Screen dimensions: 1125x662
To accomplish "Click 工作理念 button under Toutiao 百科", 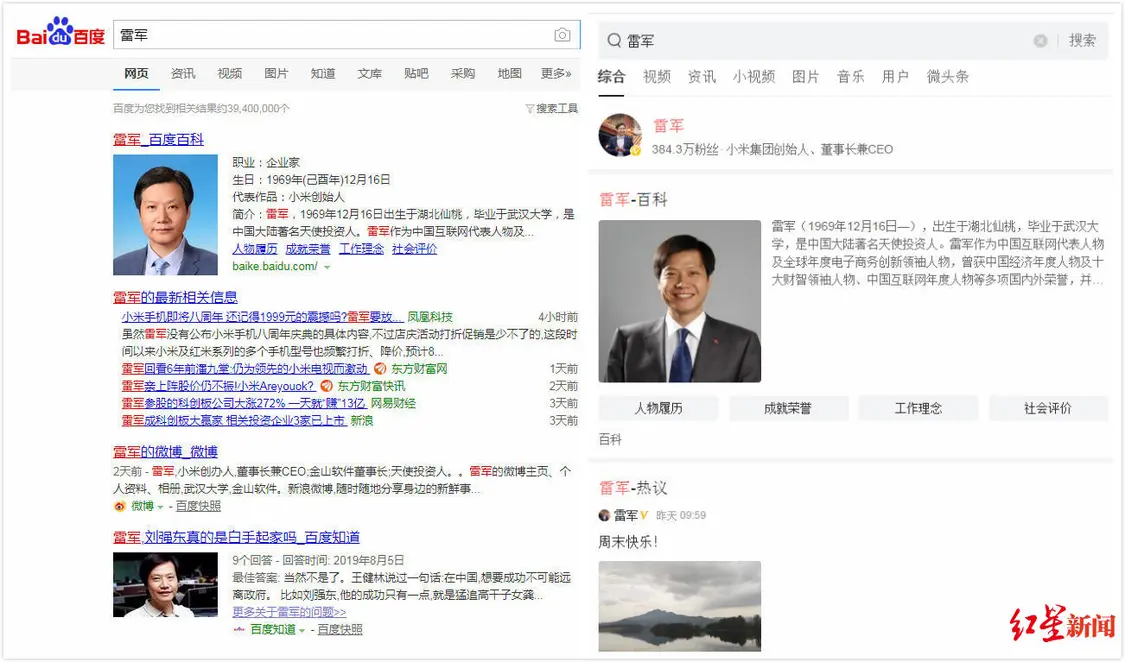I will (918, 408).
